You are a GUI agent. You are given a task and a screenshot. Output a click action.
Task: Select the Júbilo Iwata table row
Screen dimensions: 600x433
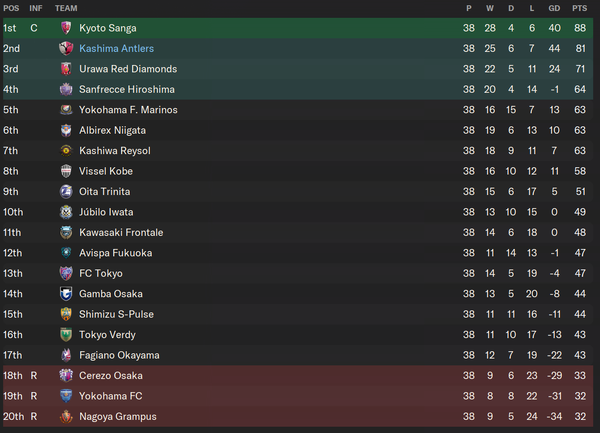point(298,212)
